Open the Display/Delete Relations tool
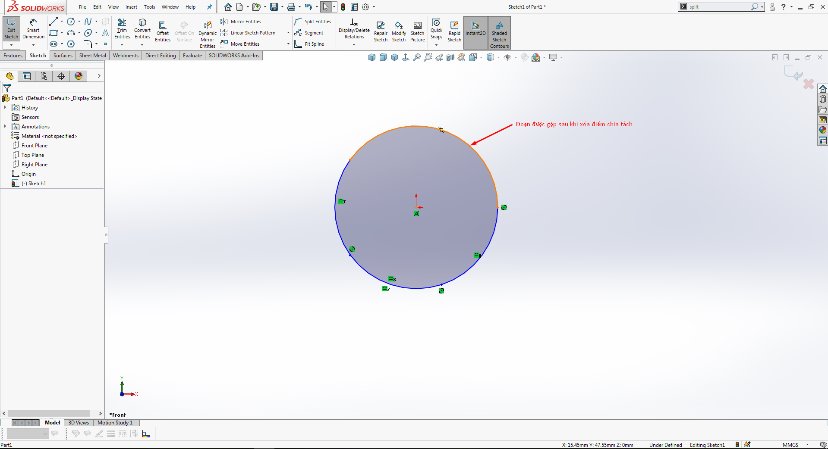 [x=354, y=29]
